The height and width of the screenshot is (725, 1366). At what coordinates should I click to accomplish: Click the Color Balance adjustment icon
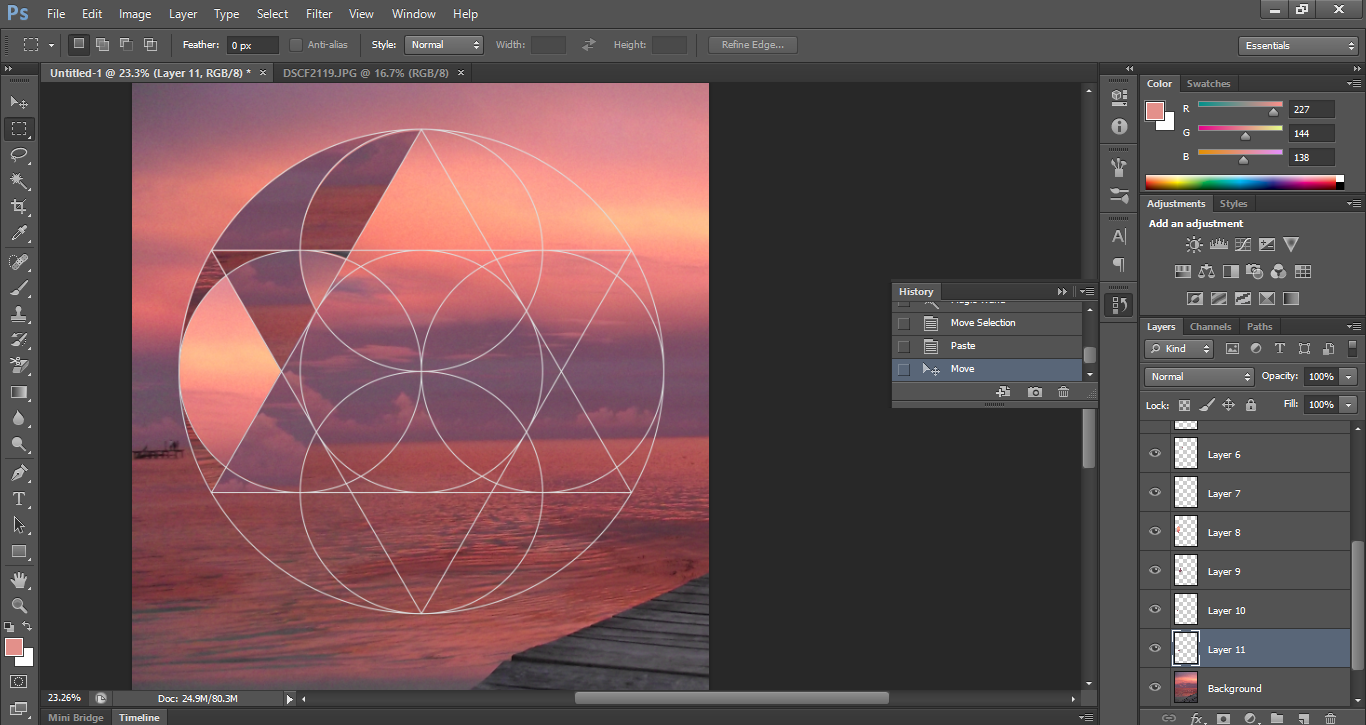click(1206, 271)
